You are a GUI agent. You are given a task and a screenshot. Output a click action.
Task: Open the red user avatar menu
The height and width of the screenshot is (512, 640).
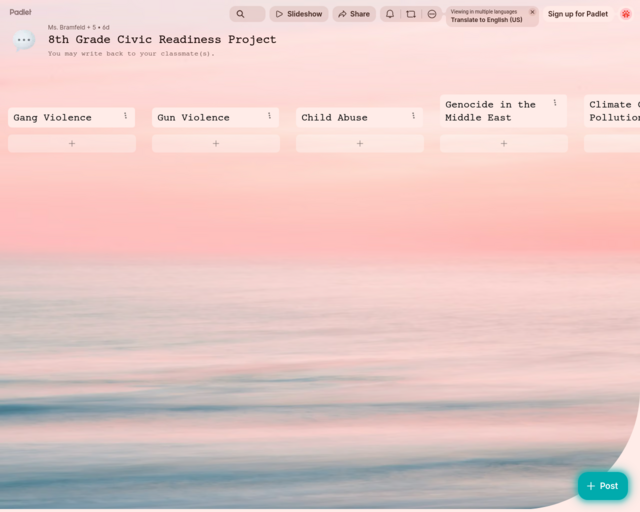(x=626, y=14)
